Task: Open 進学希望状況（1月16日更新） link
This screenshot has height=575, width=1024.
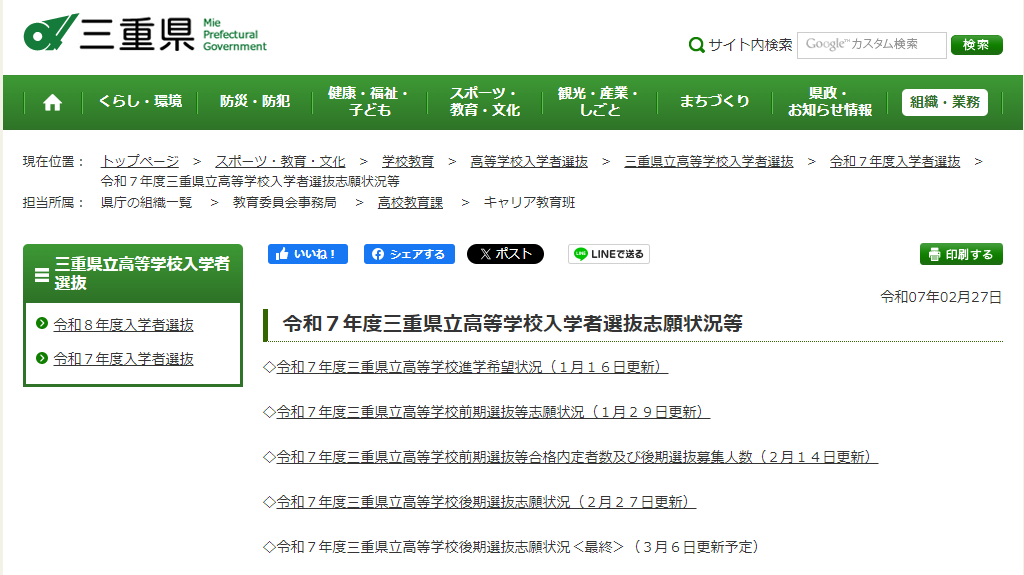Action: 472,367
